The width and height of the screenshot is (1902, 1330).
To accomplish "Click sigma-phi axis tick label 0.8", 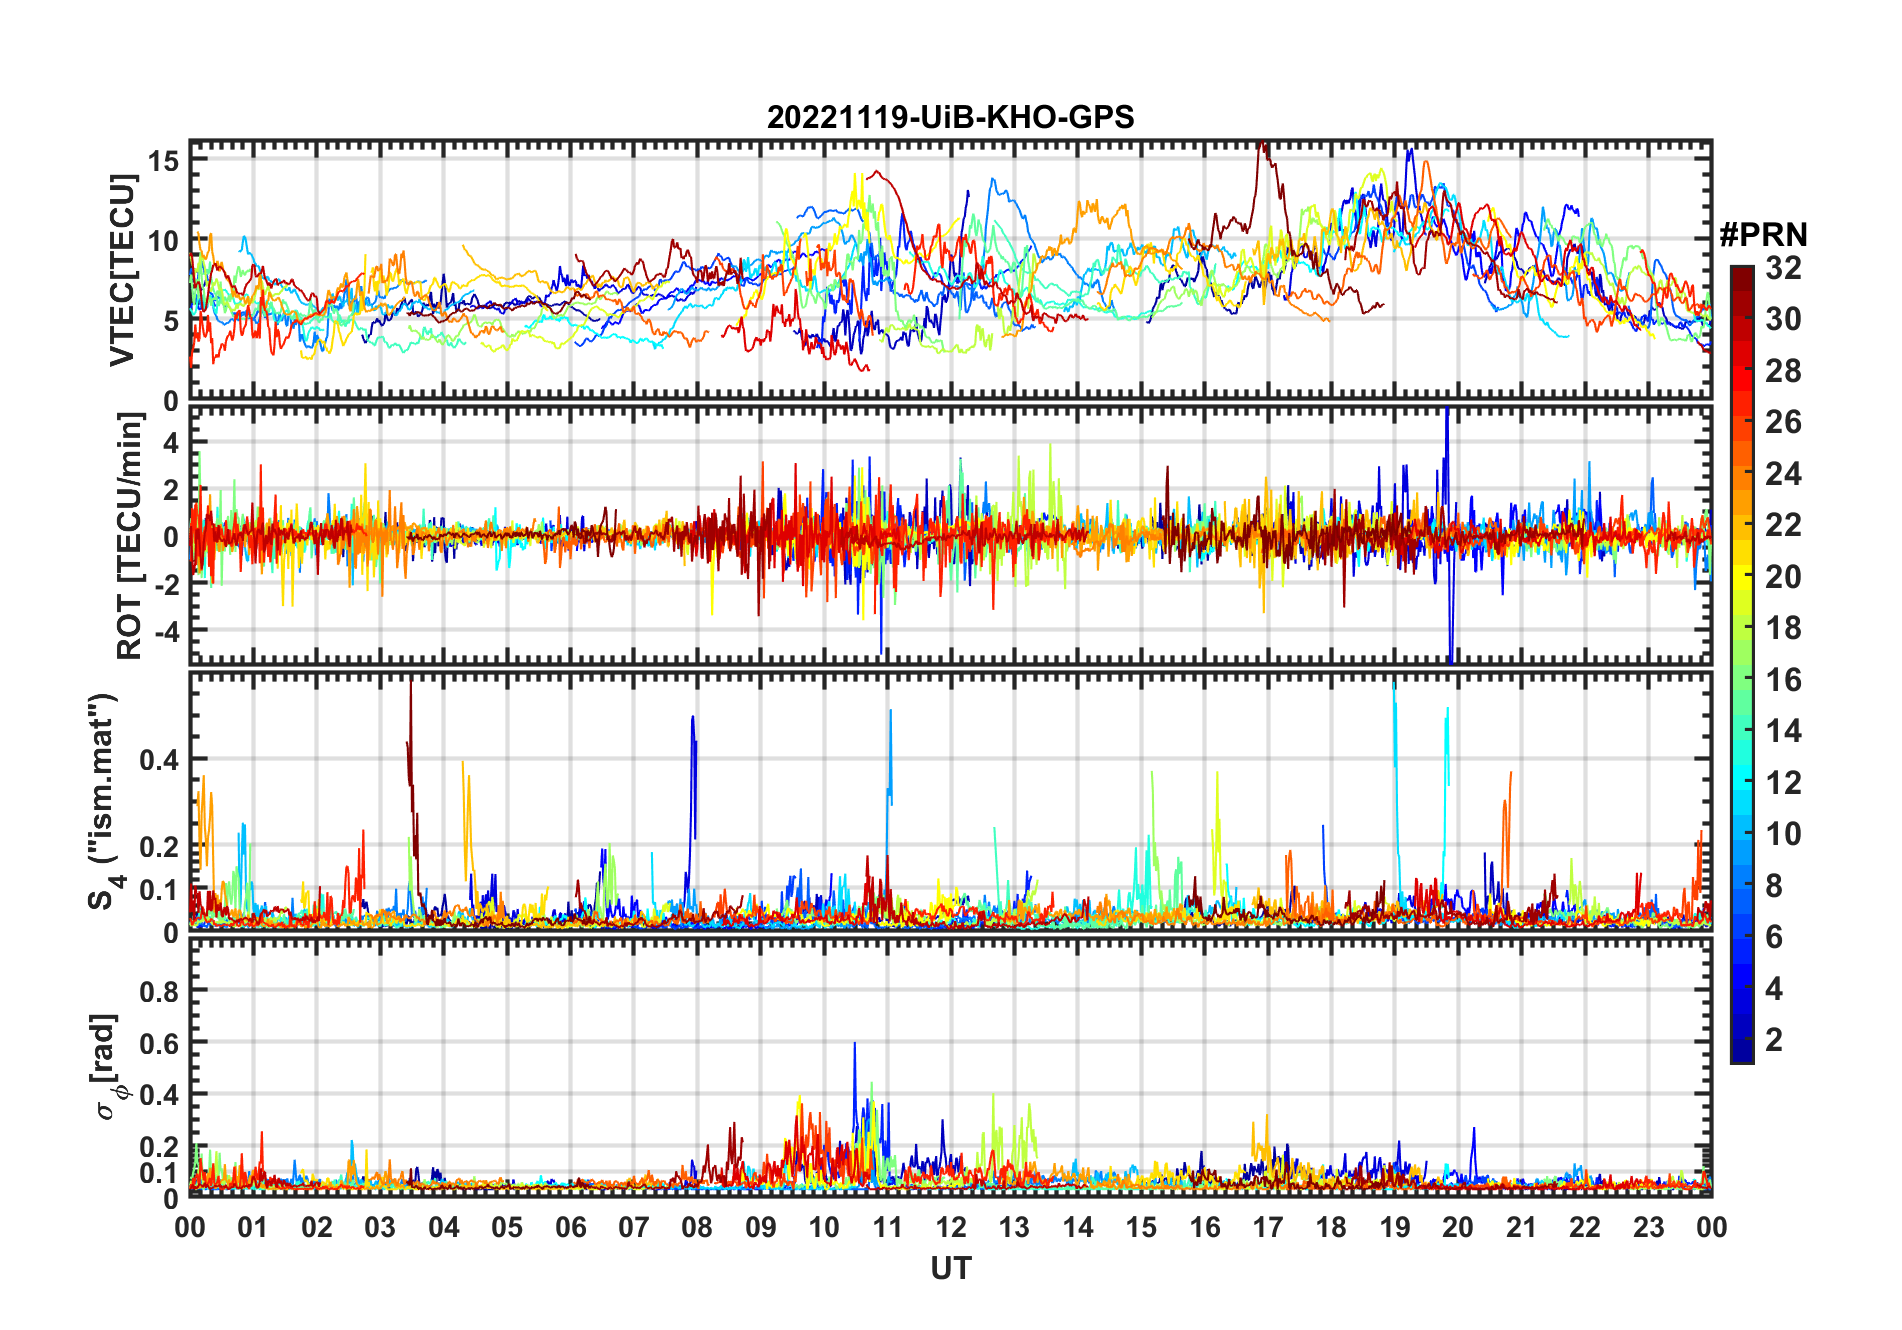I will coord(160,991).
